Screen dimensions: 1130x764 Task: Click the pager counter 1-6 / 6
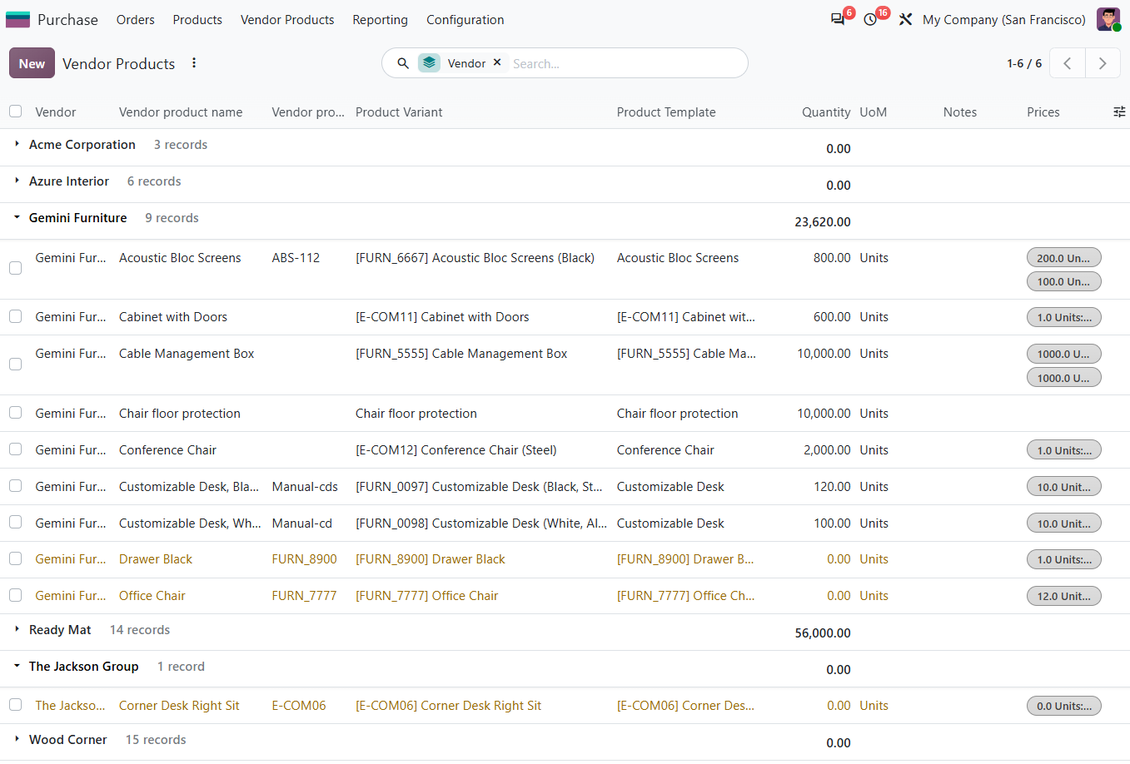coord(1024,63)
